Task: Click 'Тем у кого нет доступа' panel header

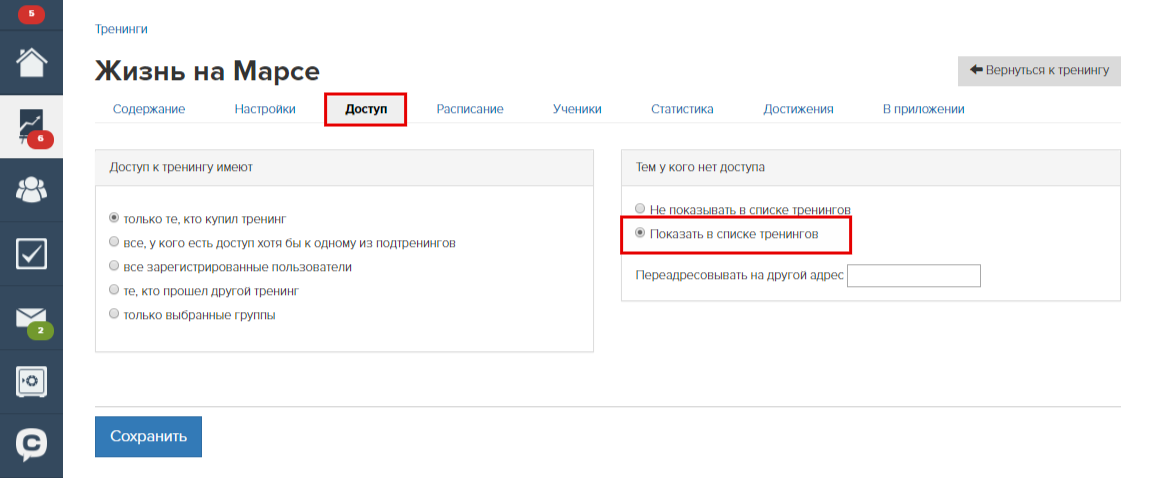Action: (871, 168)
